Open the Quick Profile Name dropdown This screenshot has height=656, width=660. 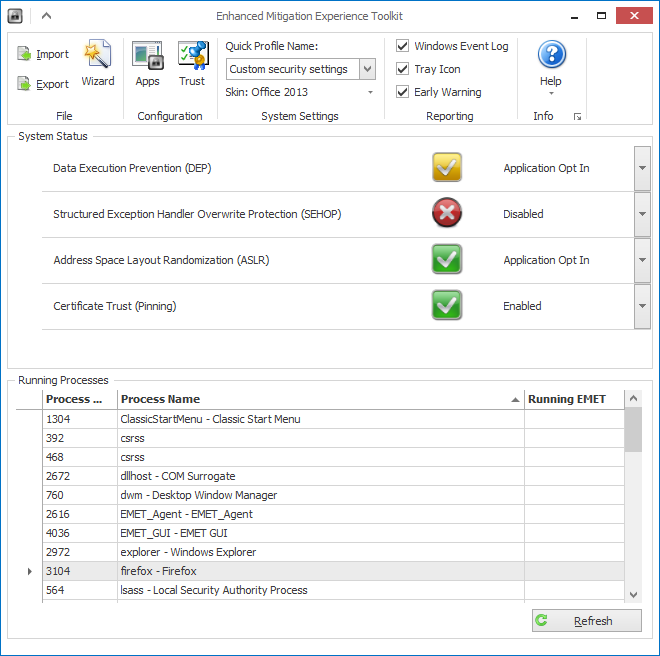coord(367,69)
